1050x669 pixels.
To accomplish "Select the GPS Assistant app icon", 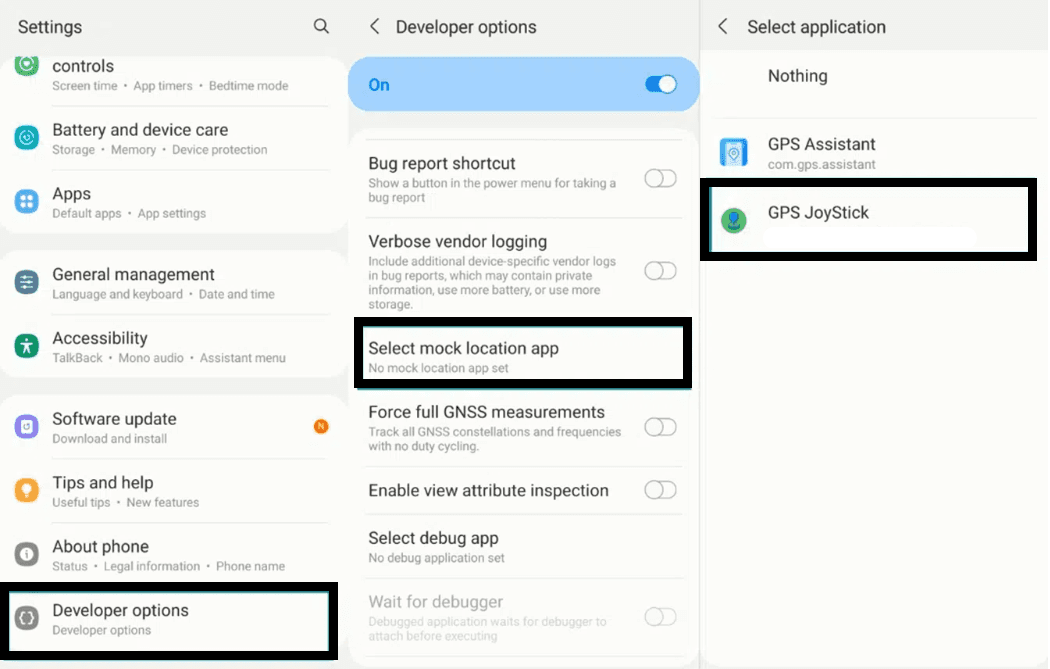I will point(734,153).
